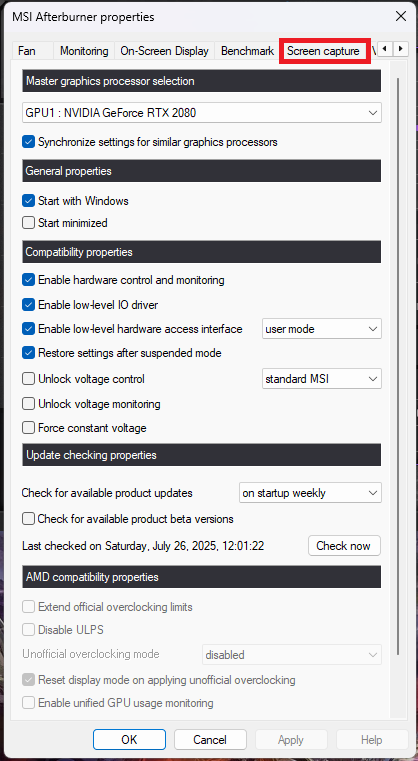Viewport: 418px width, 761px height.
Task: Open the Screen capture tab
Action: pos(324,51)
